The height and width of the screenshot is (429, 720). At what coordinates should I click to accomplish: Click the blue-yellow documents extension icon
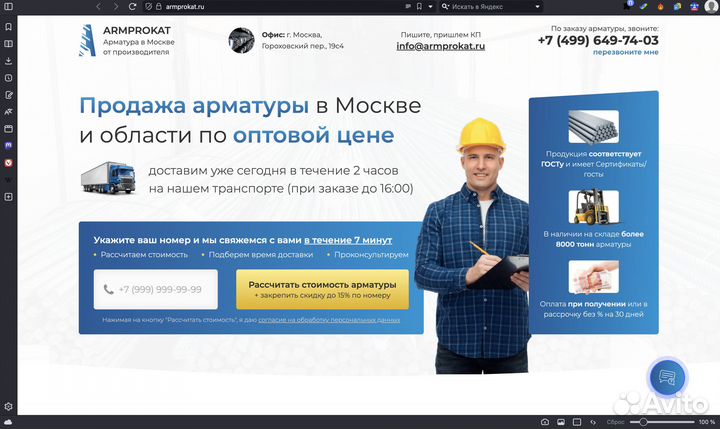coord(677,6)
